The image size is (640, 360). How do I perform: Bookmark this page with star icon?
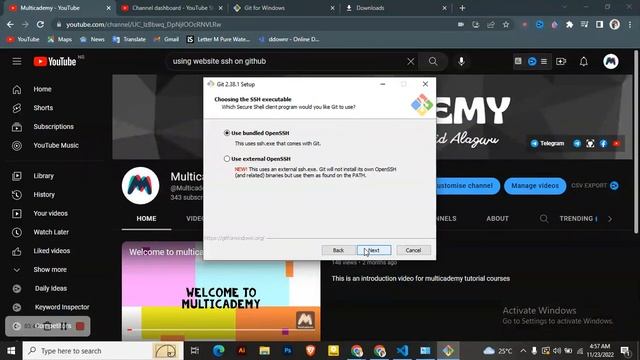[x=506, y=24]
